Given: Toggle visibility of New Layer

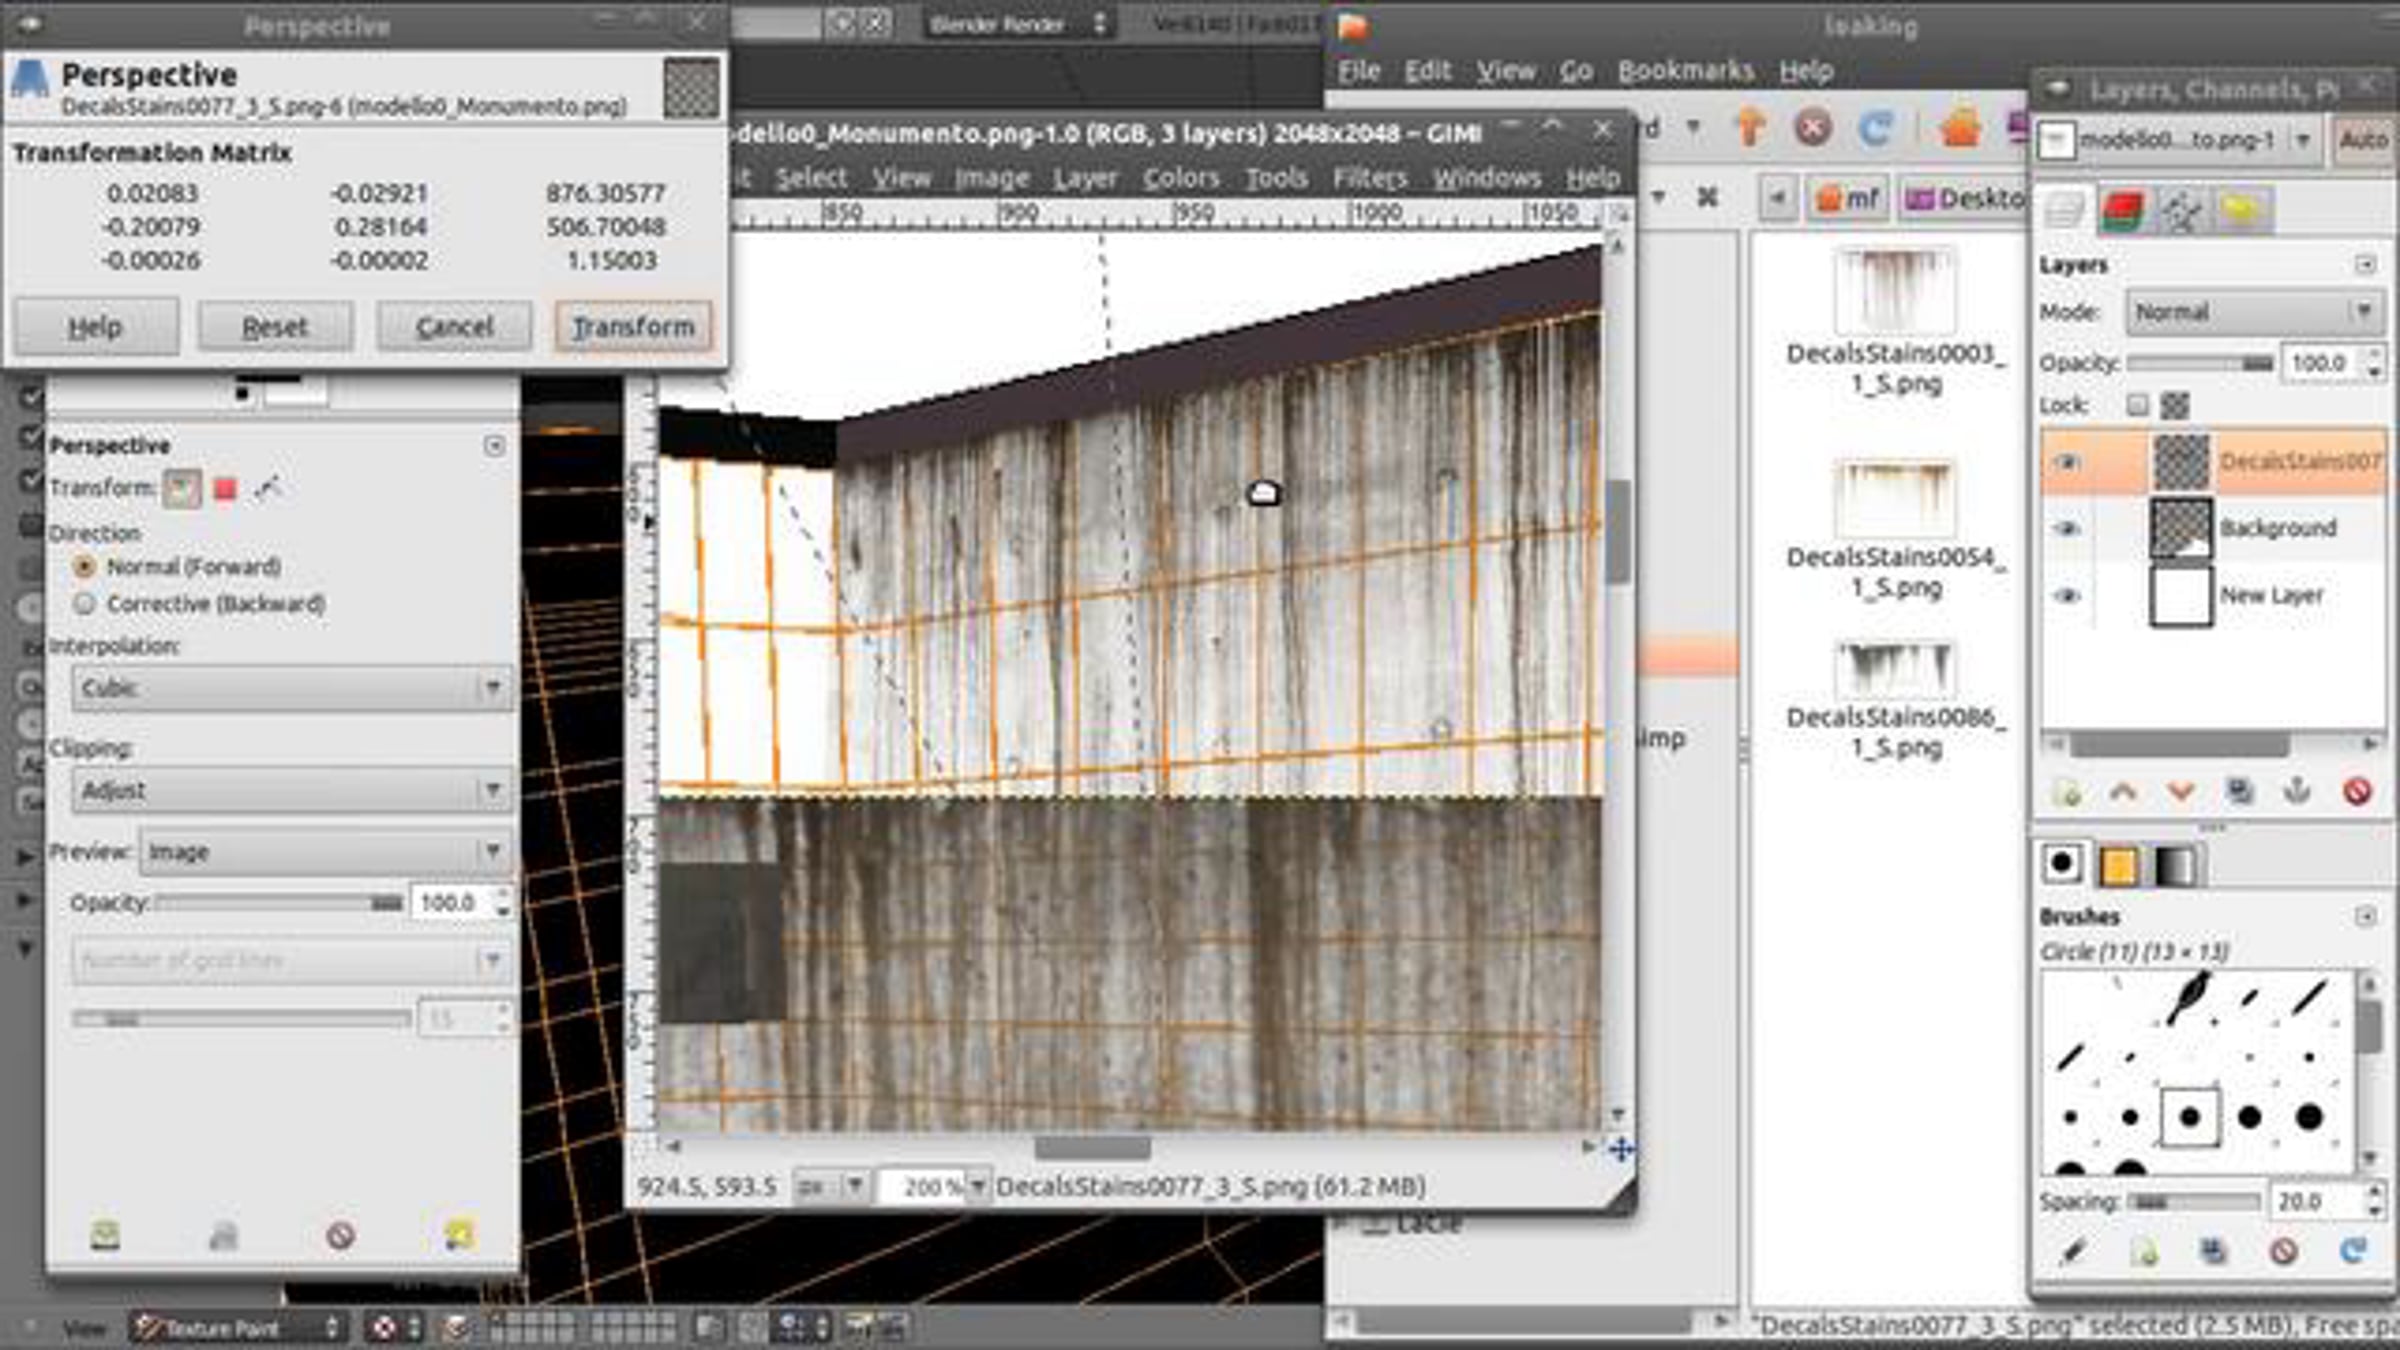Looking at the screenshot, I should 2067,596.
